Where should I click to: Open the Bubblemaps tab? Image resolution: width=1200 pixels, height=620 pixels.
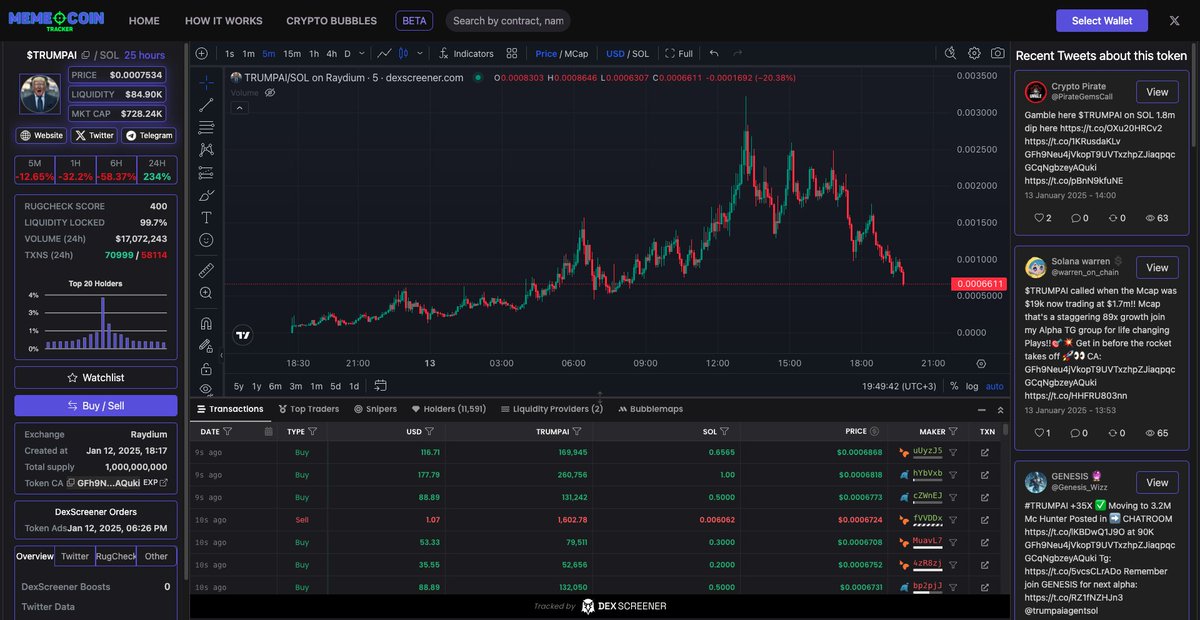pyautogui.click(x=650, y=409)
